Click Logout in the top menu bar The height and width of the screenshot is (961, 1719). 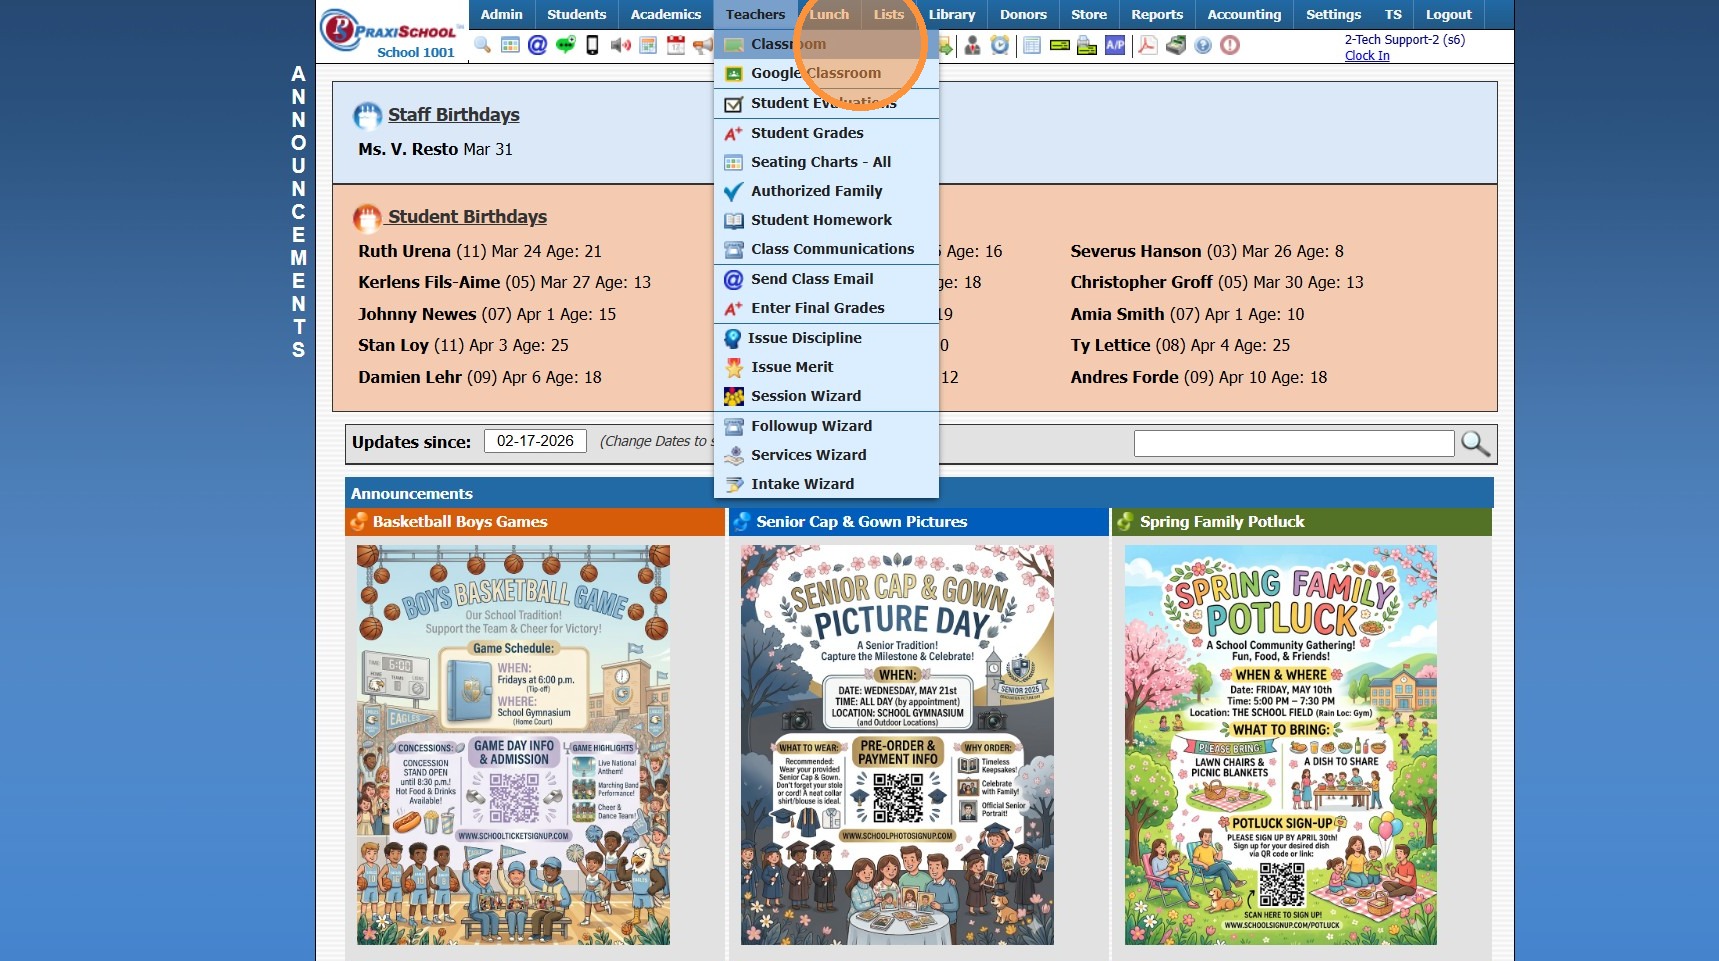coord(1448,14)
